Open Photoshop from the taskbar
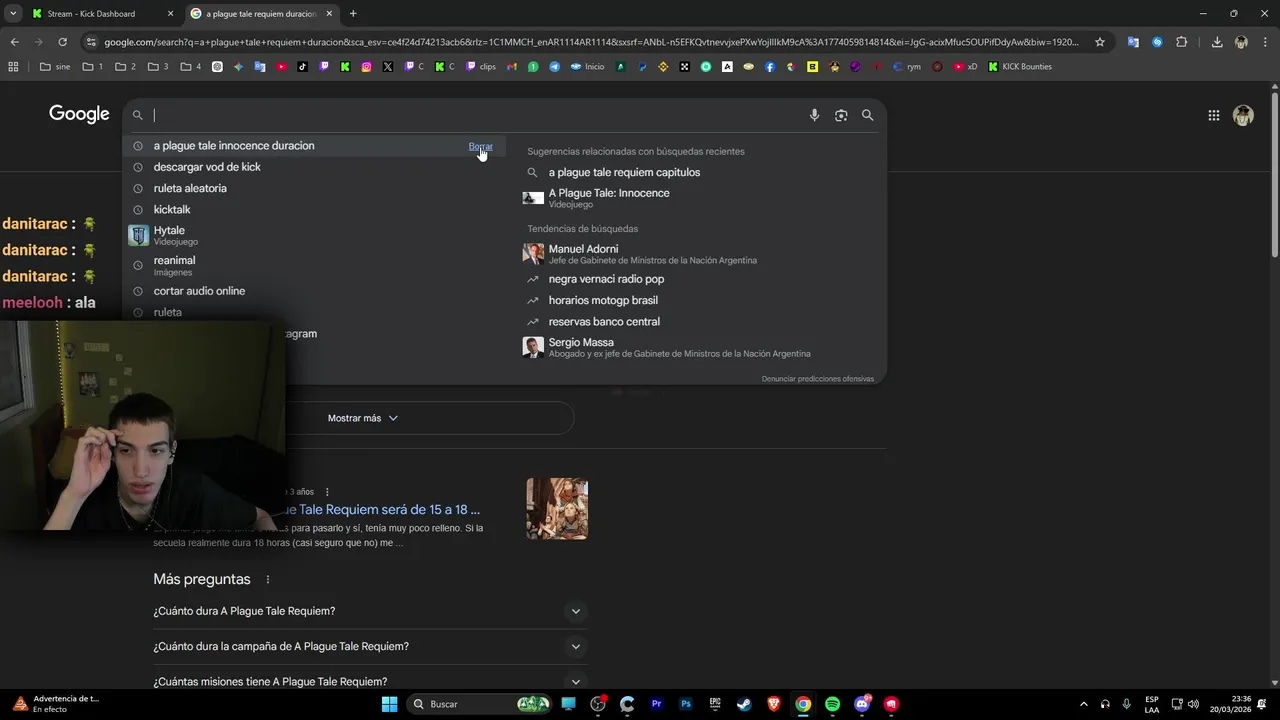Viewport: 1280px width, 720px height. pyautogui.click(x=686, y=704)
